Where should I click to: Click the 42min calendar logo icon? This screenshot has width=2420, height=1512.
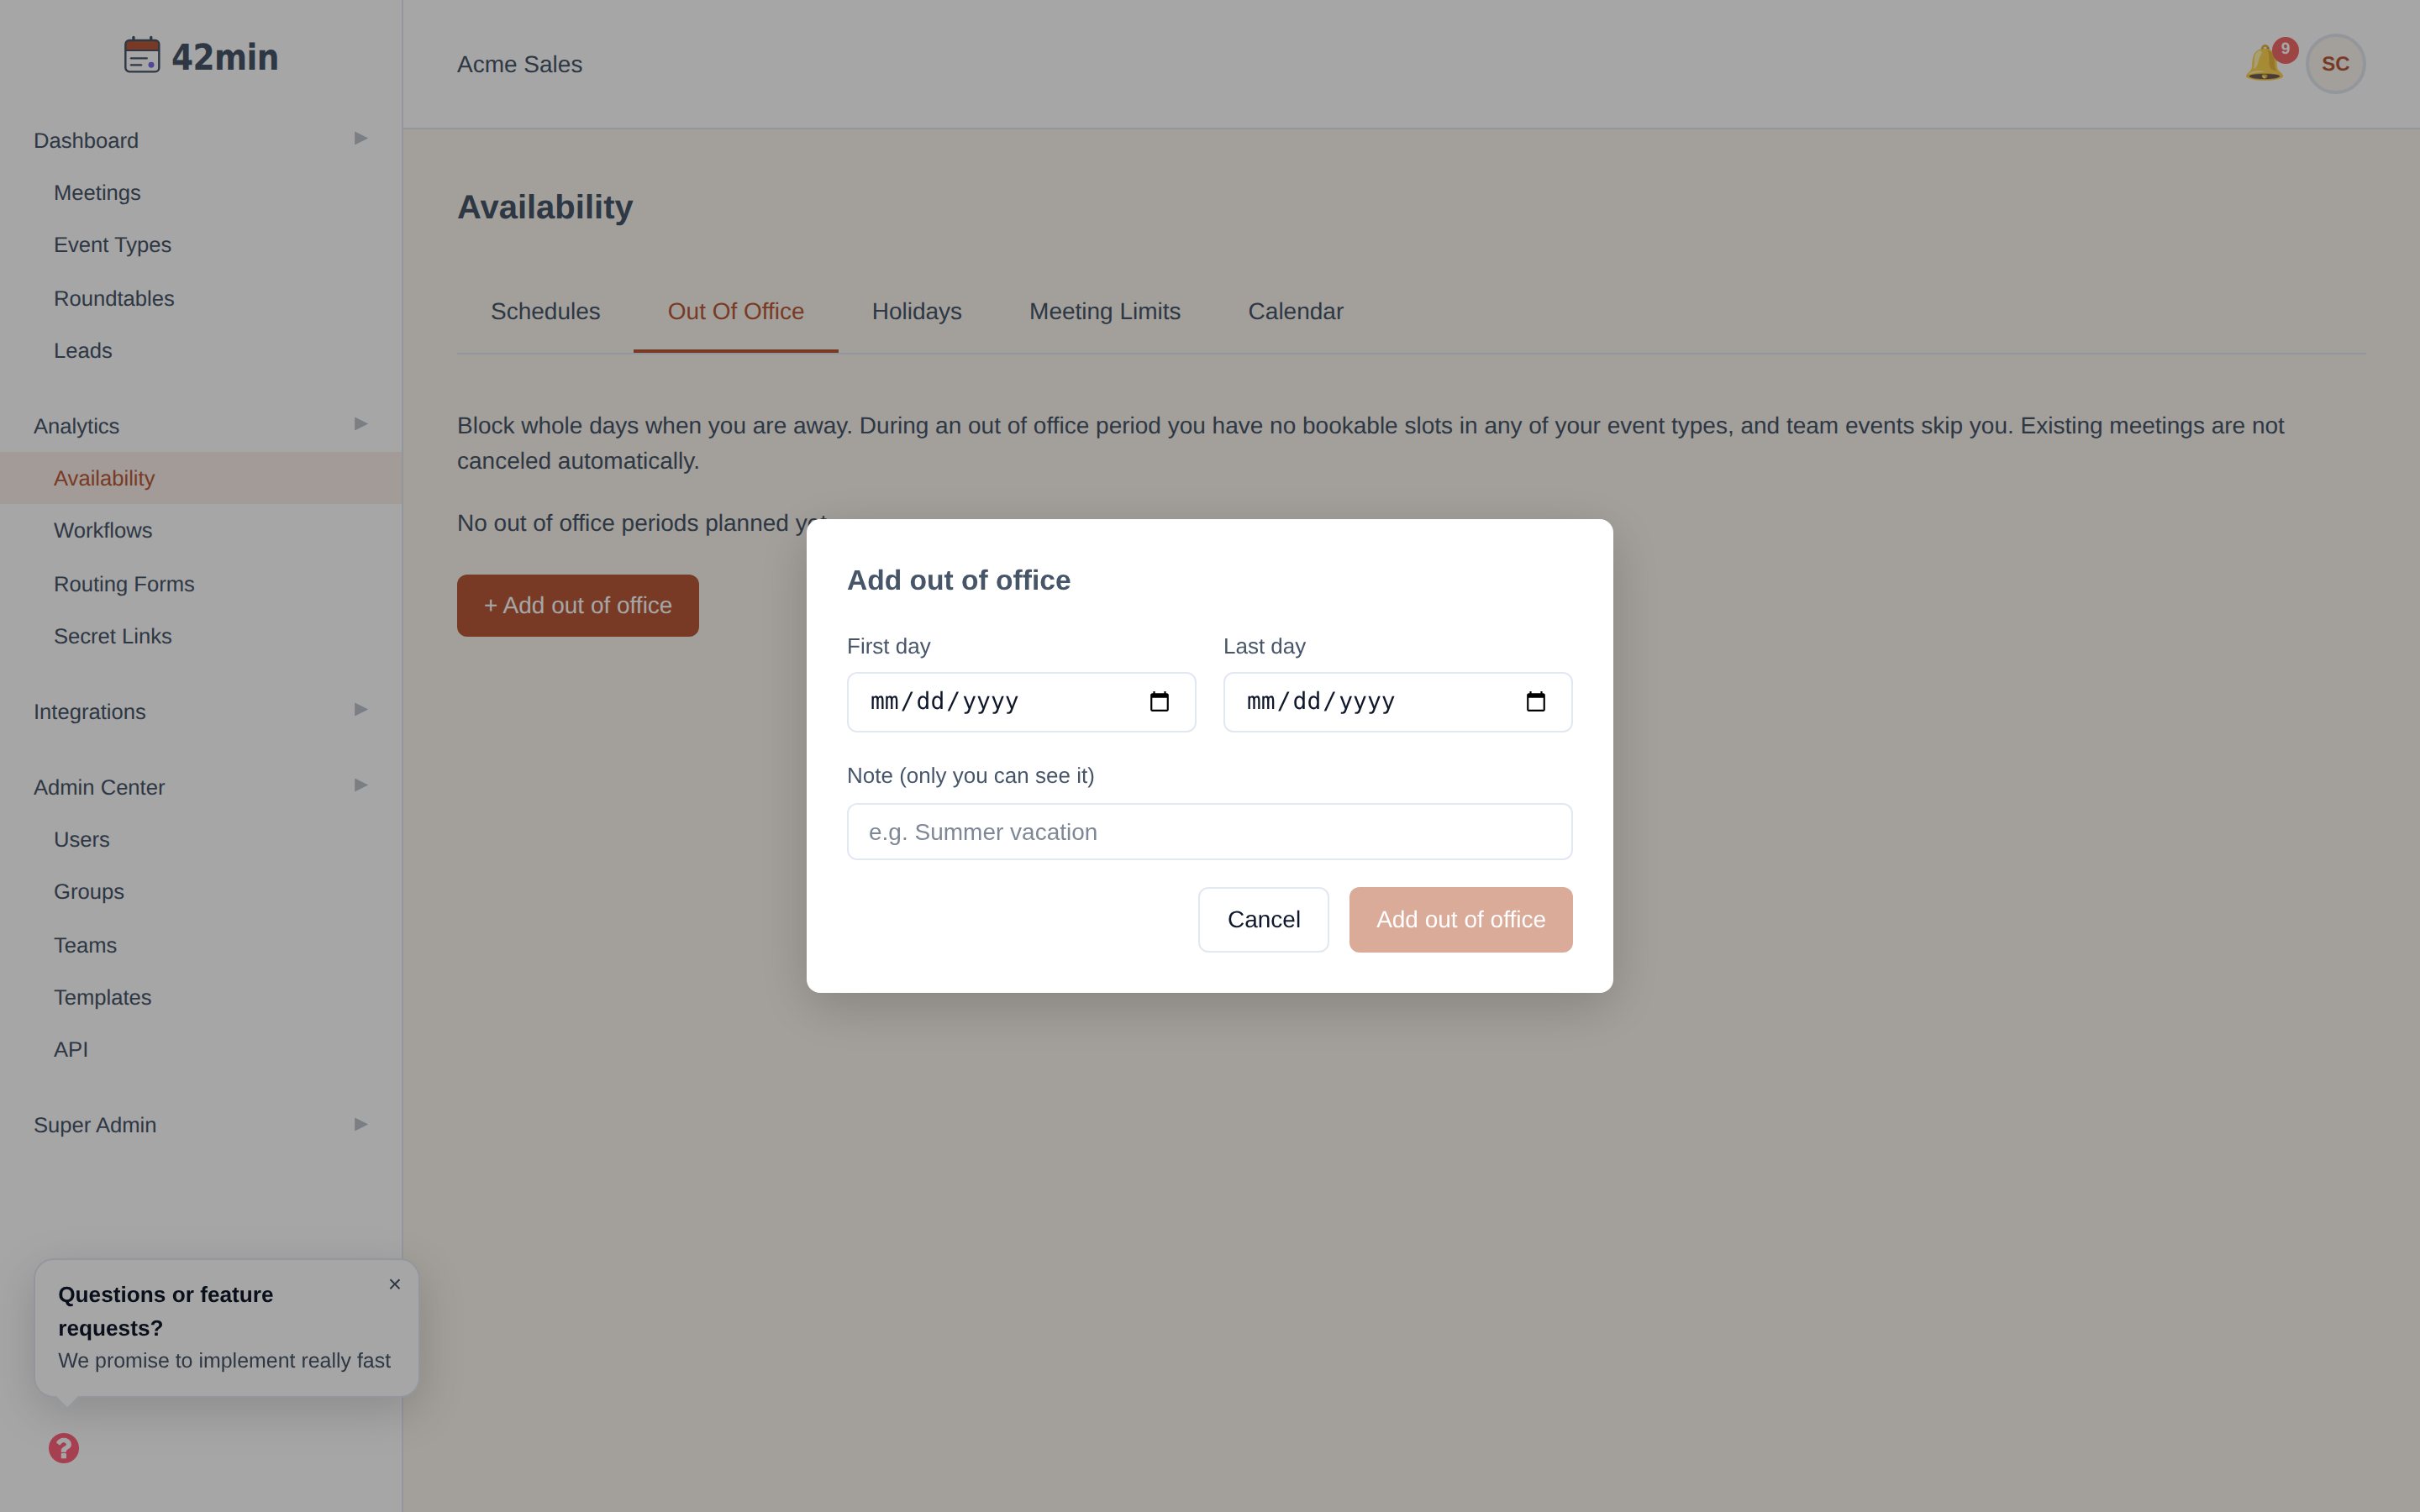coord(142,56)
